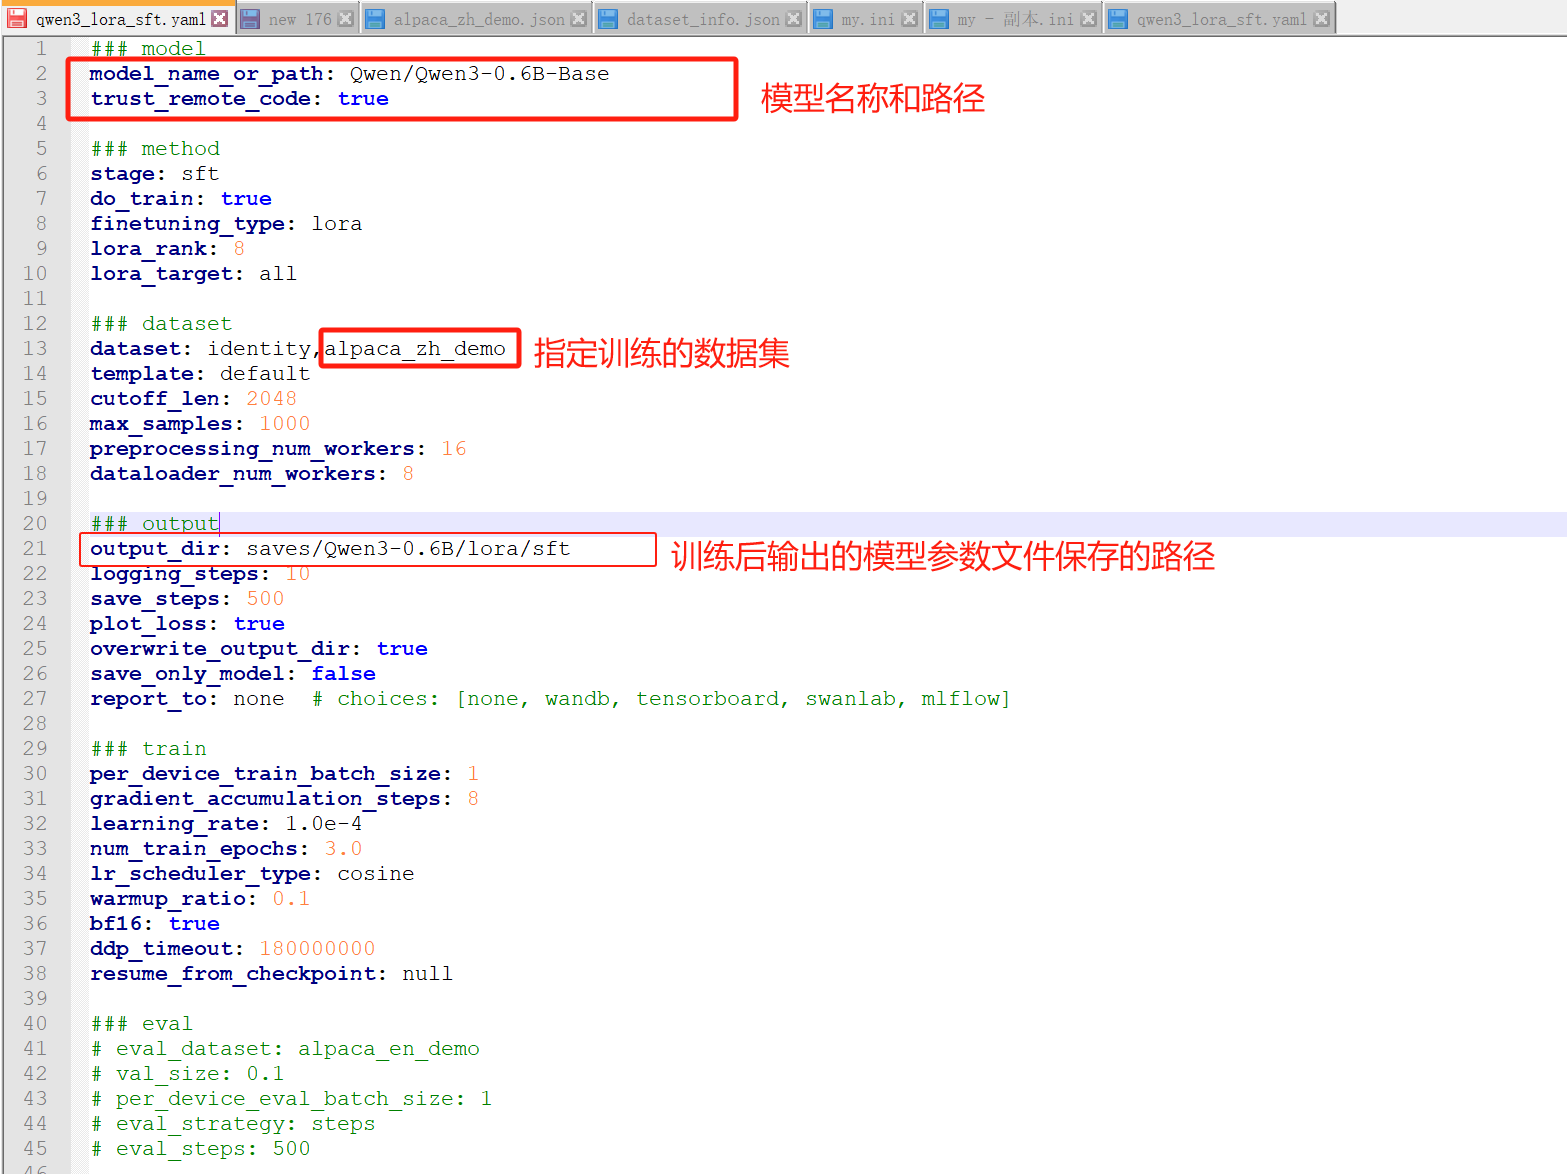Click the '# val_size: 0.1' comment line
The height and width of the screenshot is (1174, 1567).
coord(187,1074)
